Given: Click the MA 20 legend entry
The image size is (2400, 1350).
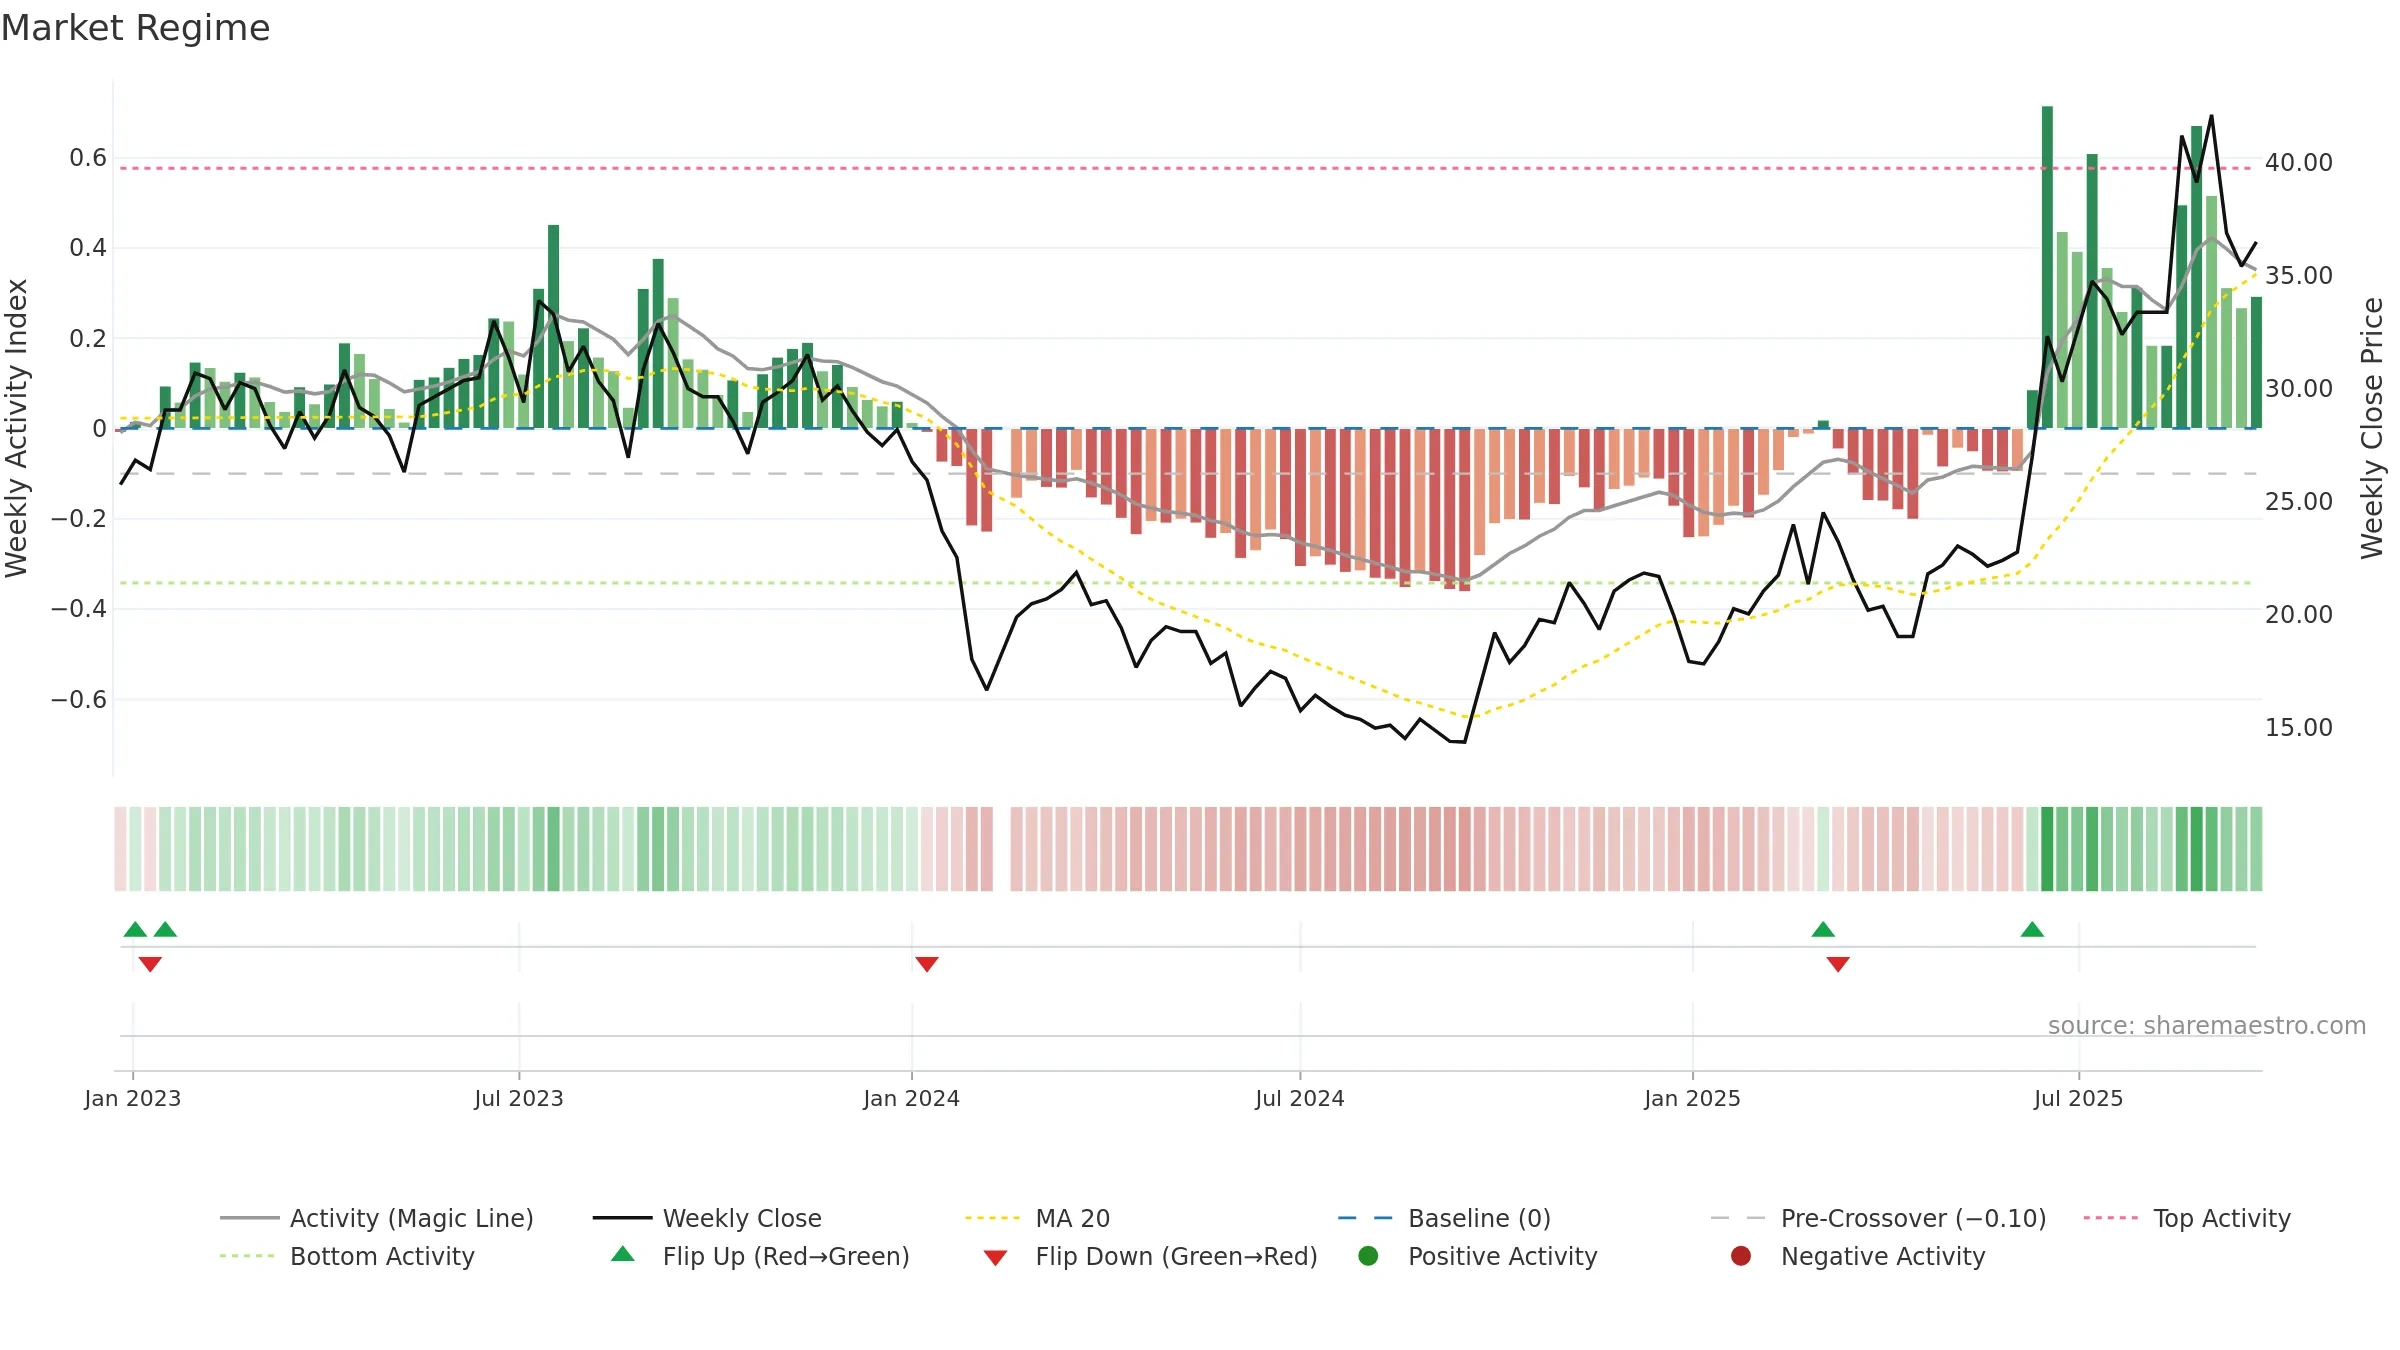Looking at the screenshot, I should (1037, 1218).
